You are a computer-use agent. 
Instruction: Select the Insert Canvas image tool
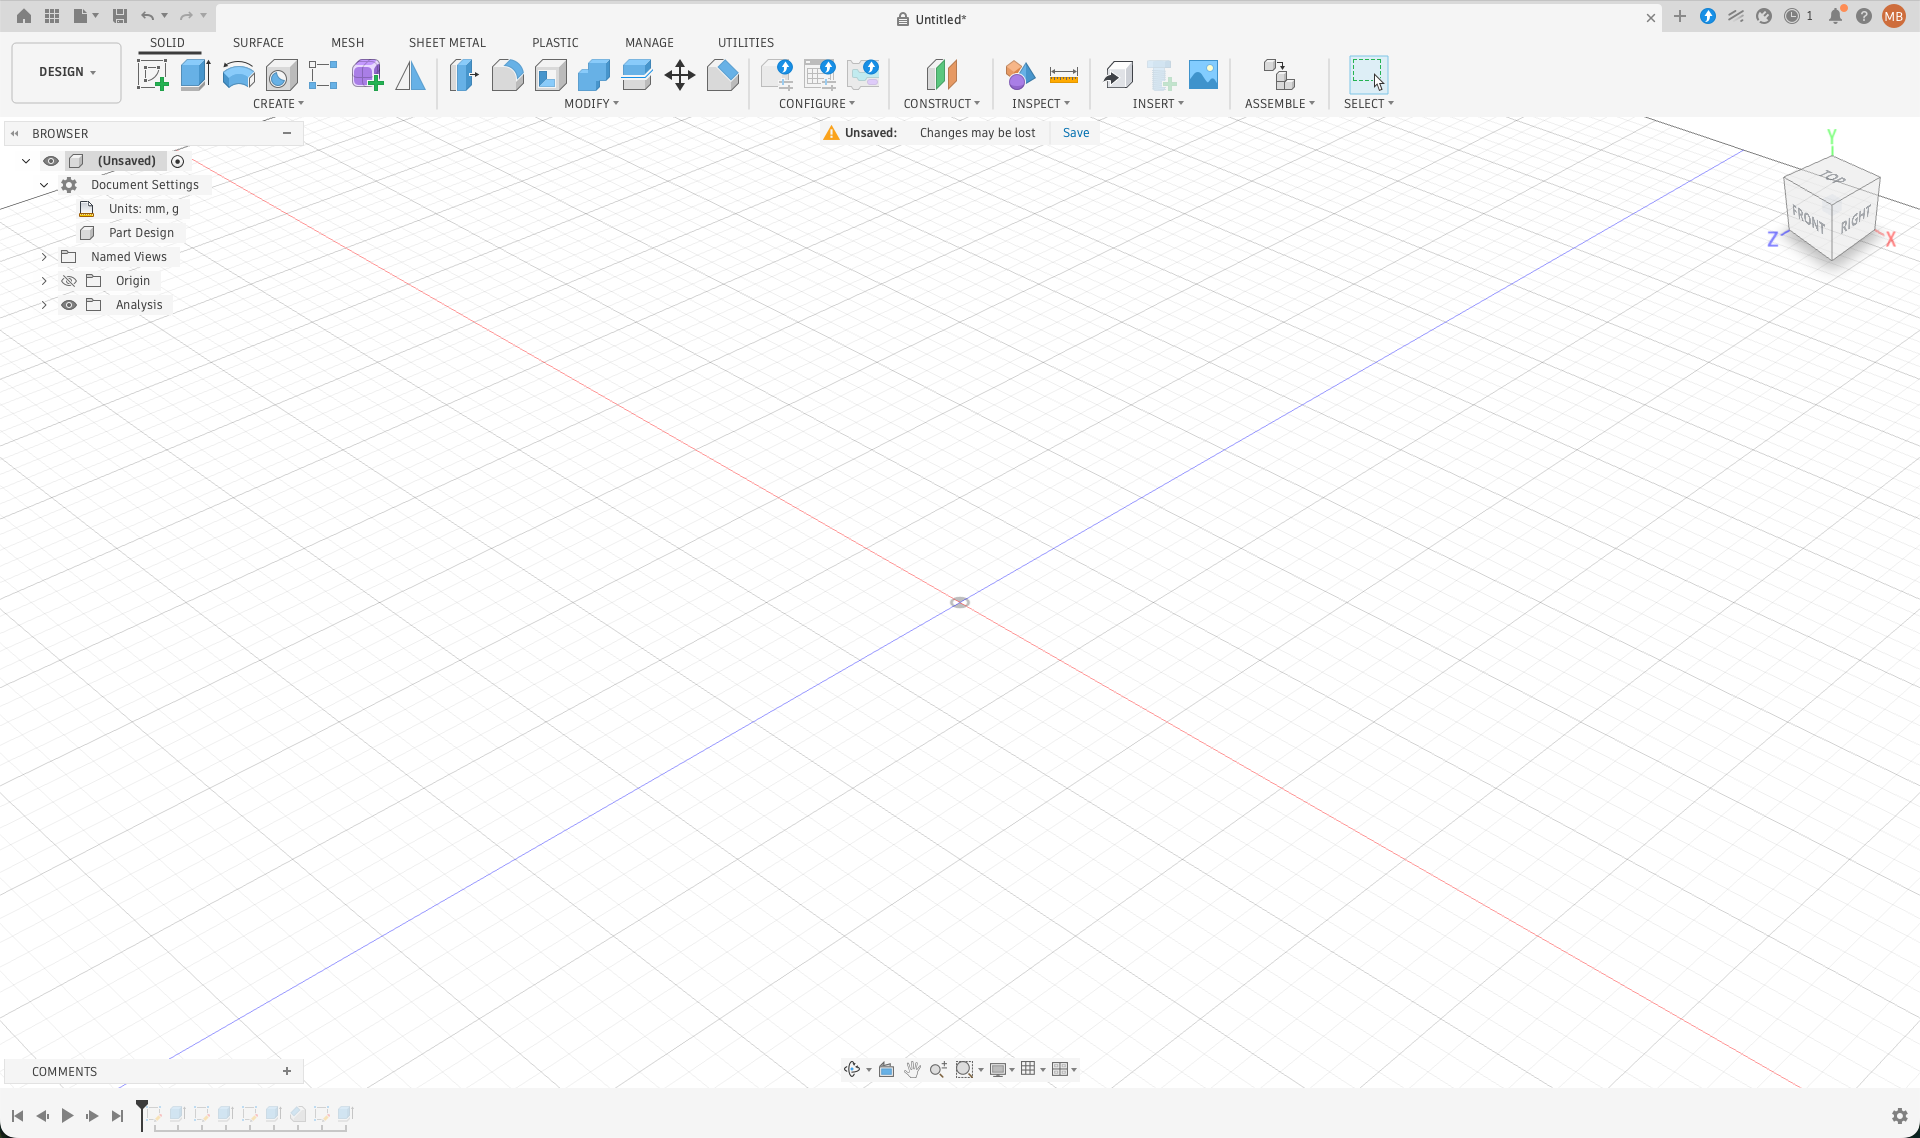click(x=1203, y=75)
